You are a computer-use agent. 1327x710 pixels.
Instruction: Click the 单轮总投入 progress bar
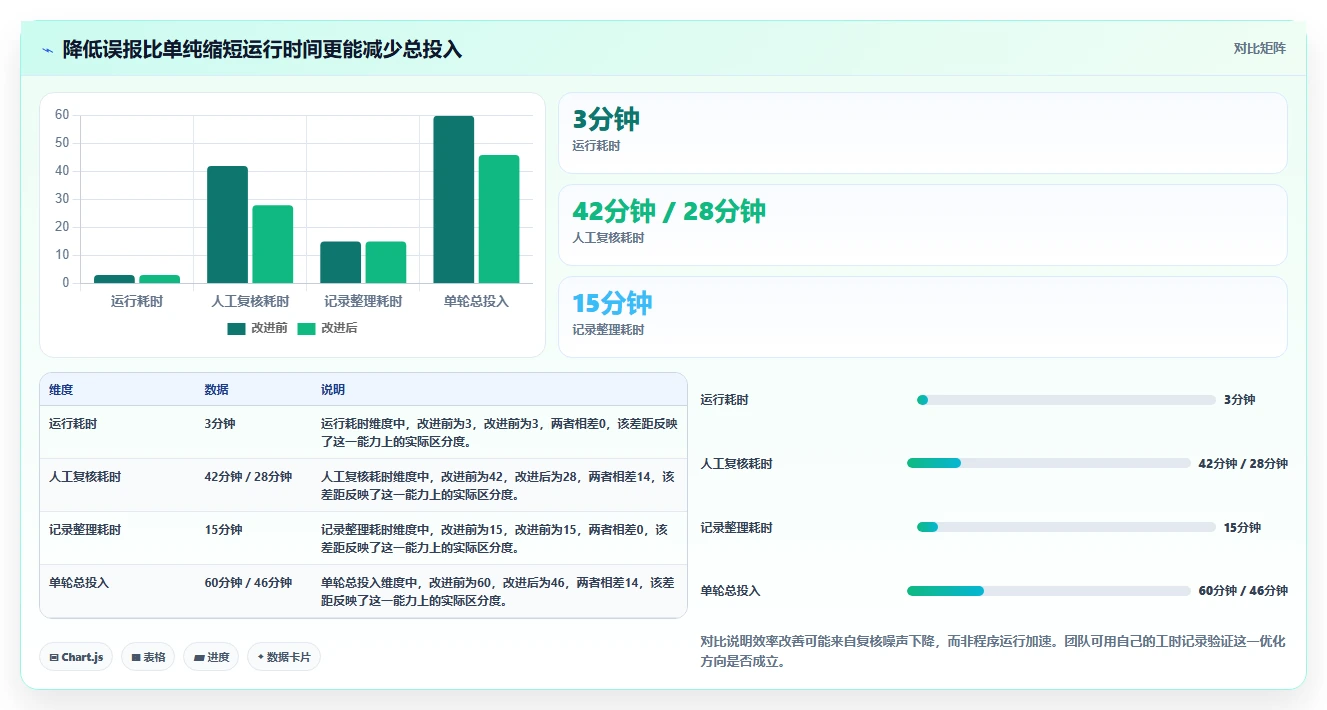(x=1049, y=591)
